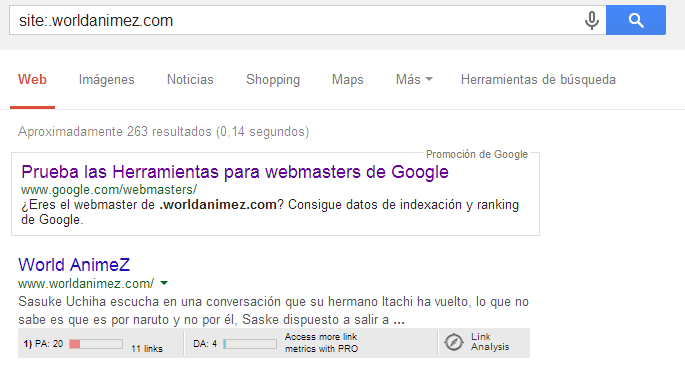
Task: Click the '11 links' text
Action: click(x=147, y=349)
